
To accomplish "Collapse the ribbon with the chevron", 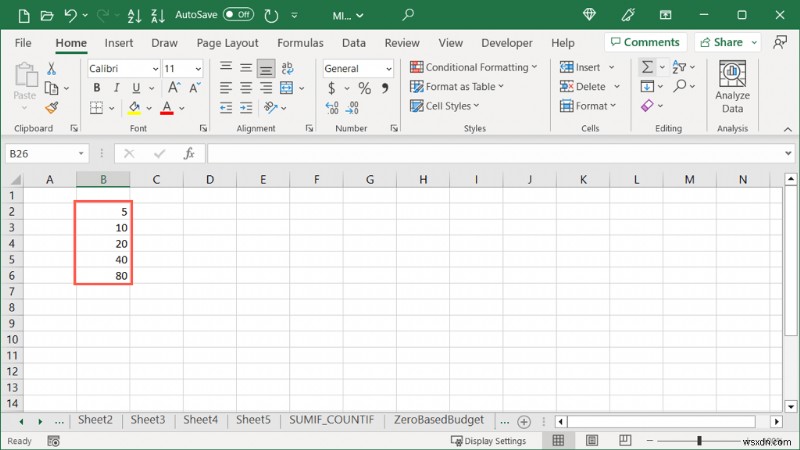I will click(788, 130).
